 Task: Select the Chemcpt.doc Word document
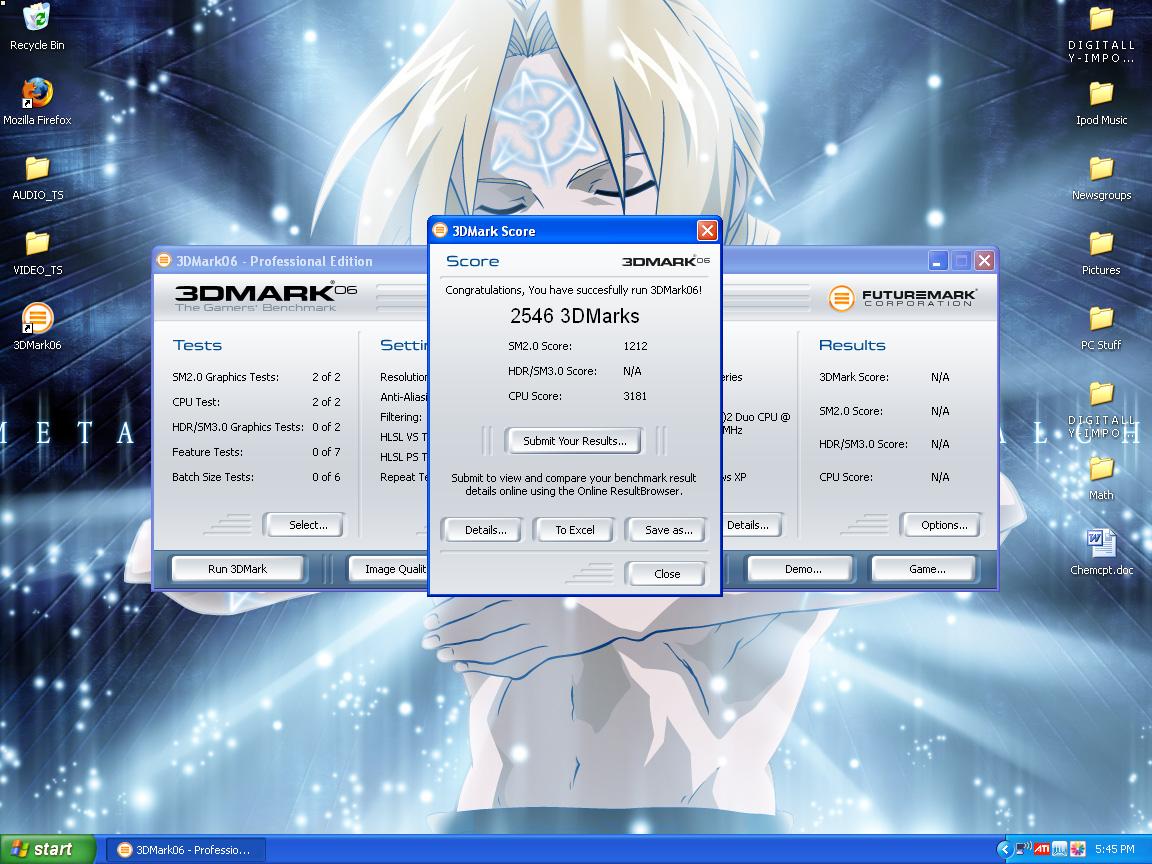(1101, 552)
